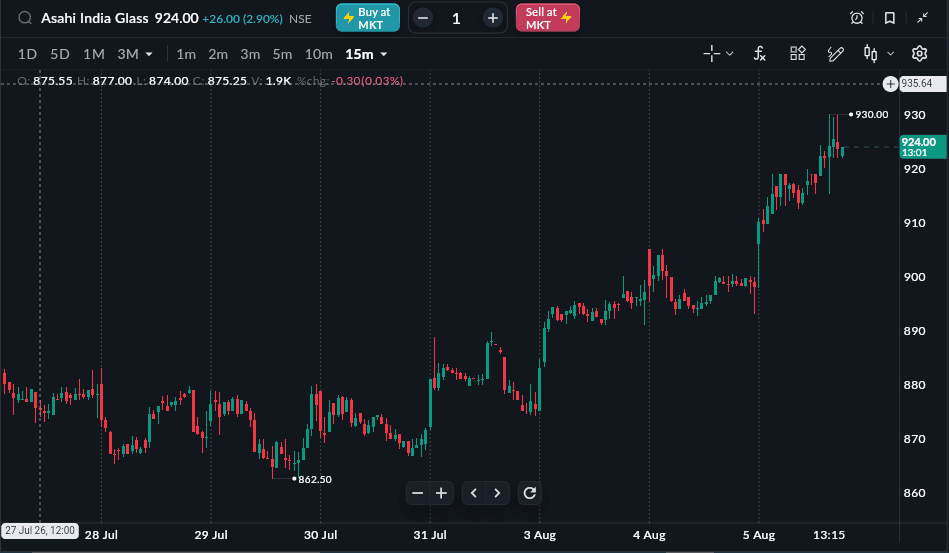Set a price alert using alarm icon
This screenshot has width=949, height=553.
pos(857,18)
